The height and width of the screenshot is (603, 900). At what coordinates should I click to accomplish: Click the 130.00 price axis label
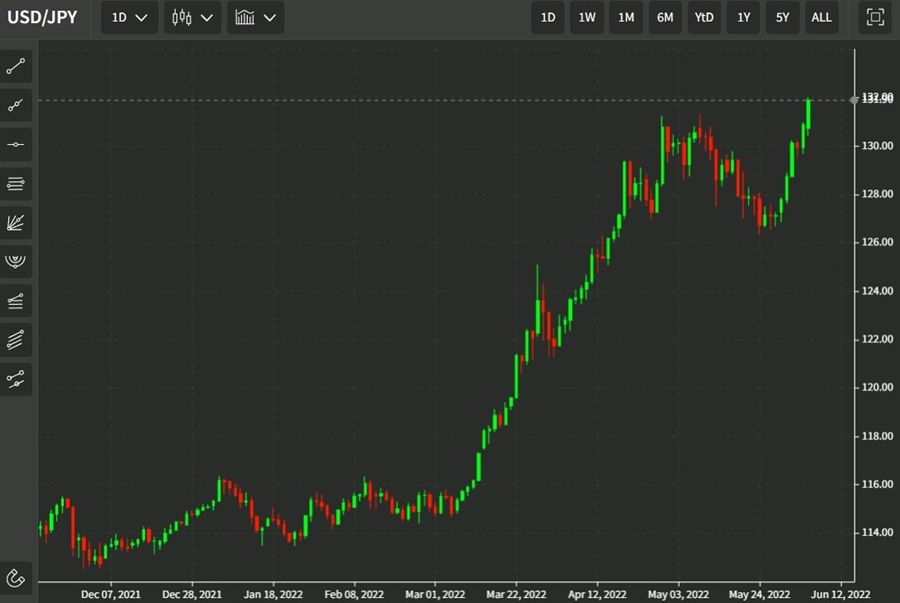tap(877, 146)
